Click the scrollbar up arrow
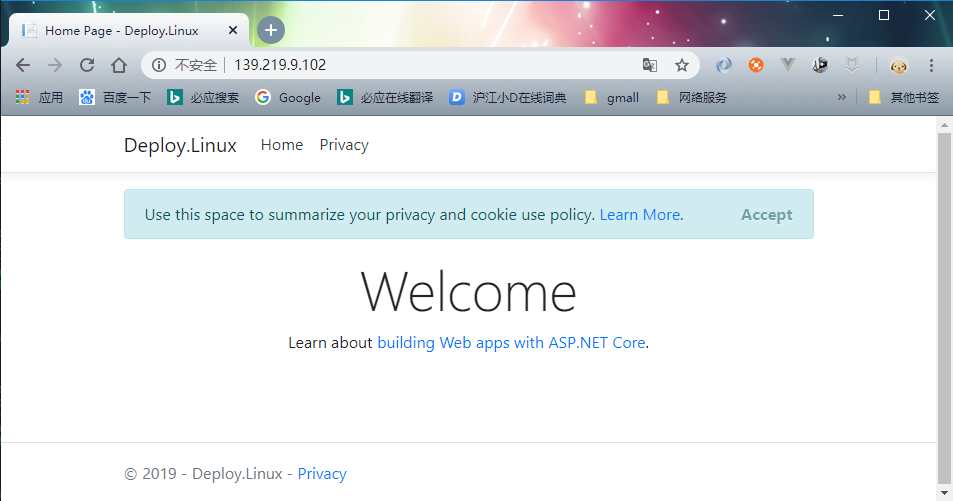 tap(944, 125)
